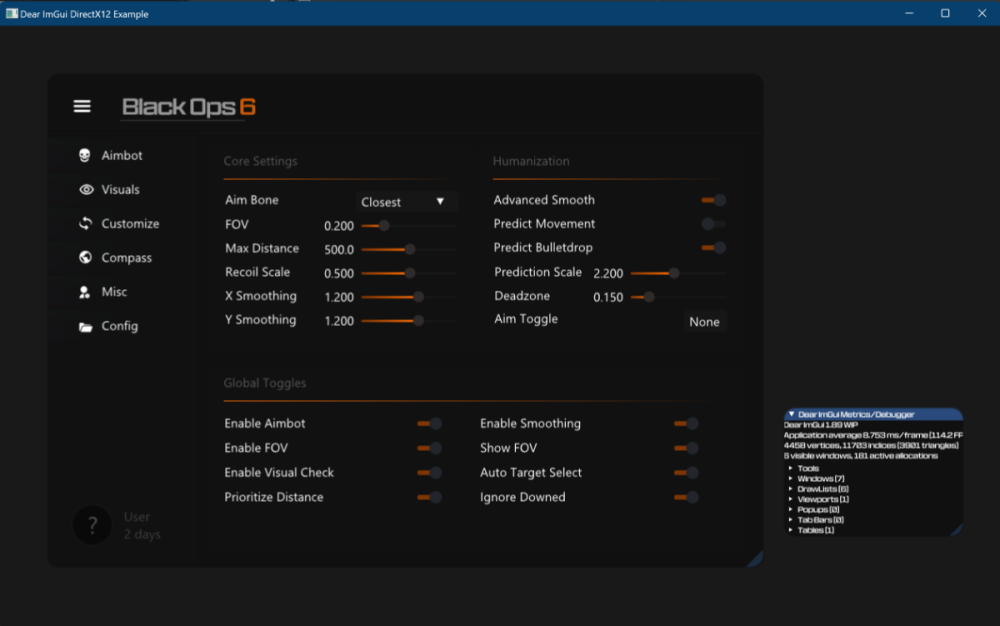Expand the Tools tree node

pos(791,468)
